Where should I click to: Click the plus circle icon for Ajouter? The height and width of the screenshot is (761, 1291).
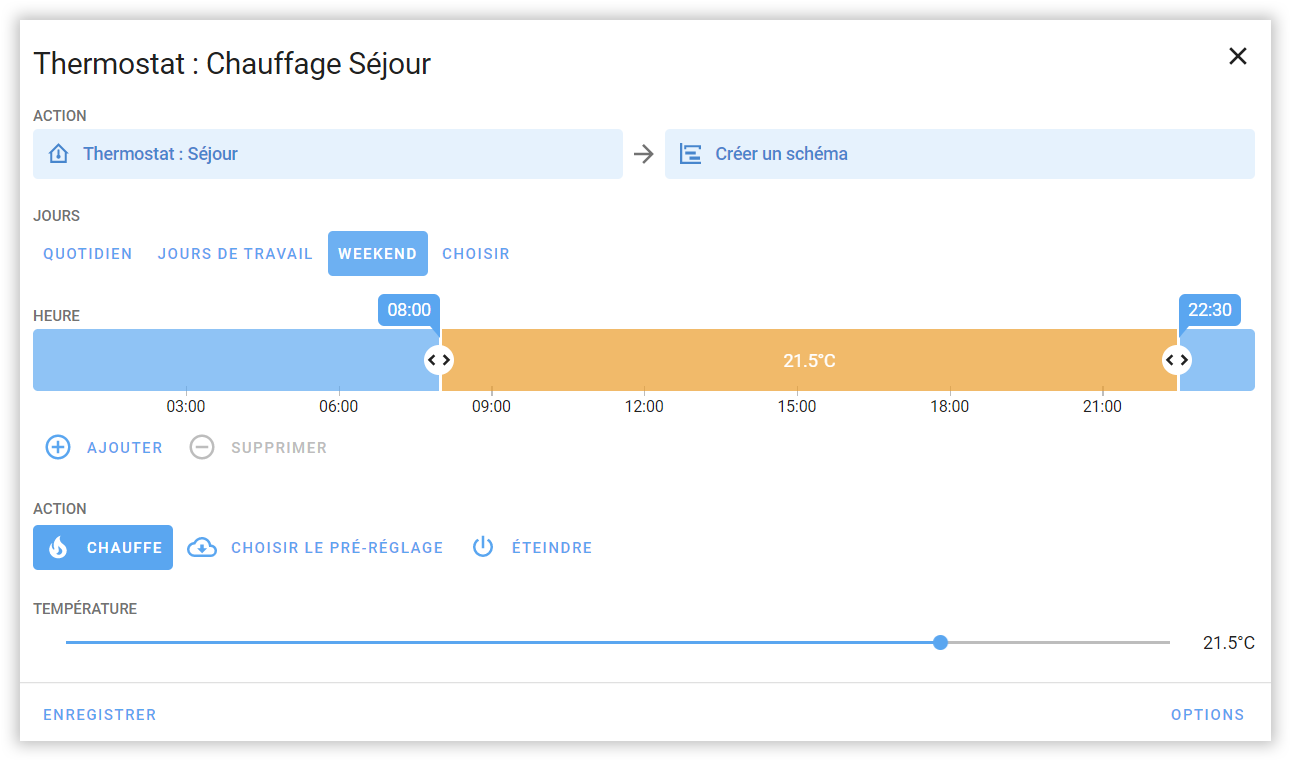point(58,447)
